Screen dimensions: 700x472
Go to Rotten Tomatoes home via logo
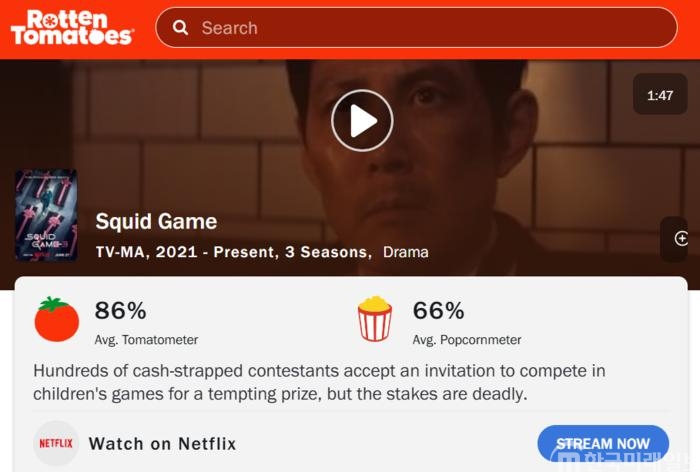71,28
